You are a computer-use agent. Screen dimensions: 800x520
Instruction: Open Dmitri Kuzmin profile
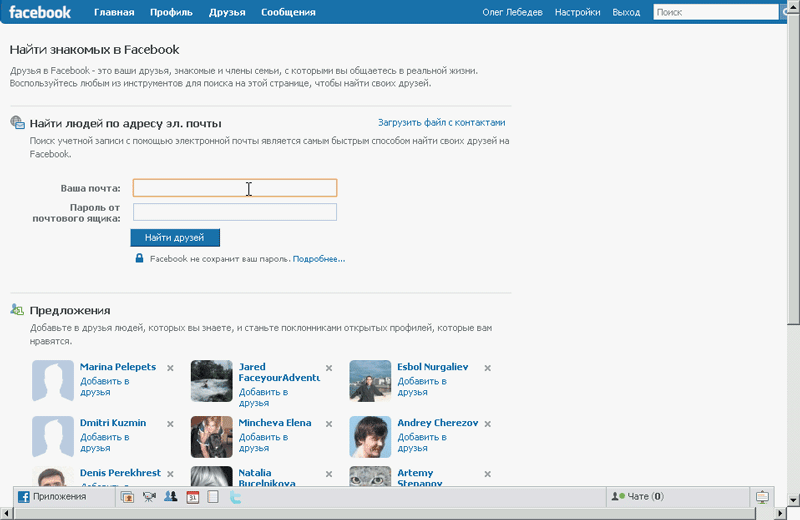coord(113,423)
